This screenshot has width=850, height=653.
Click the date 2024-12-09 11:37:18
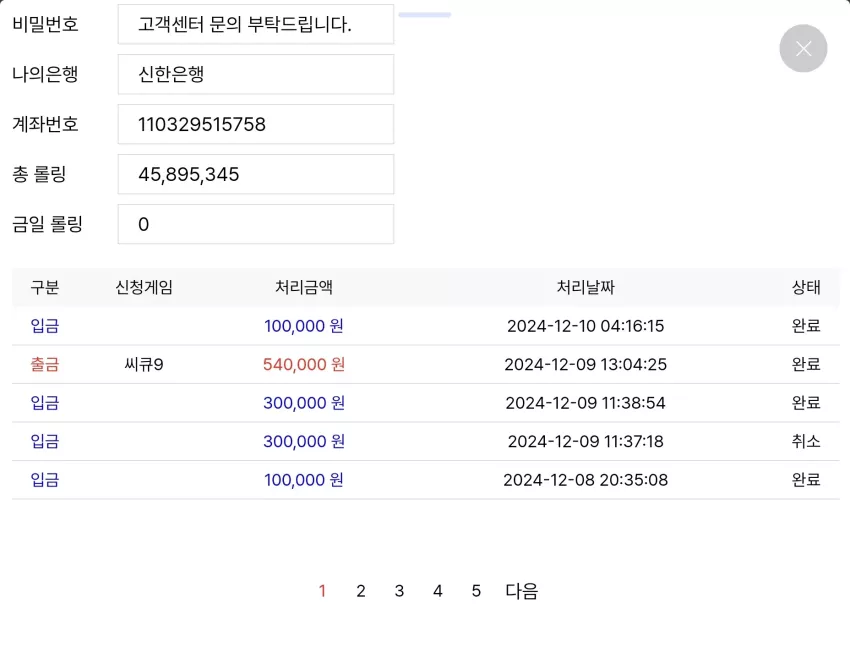(585, 441)
